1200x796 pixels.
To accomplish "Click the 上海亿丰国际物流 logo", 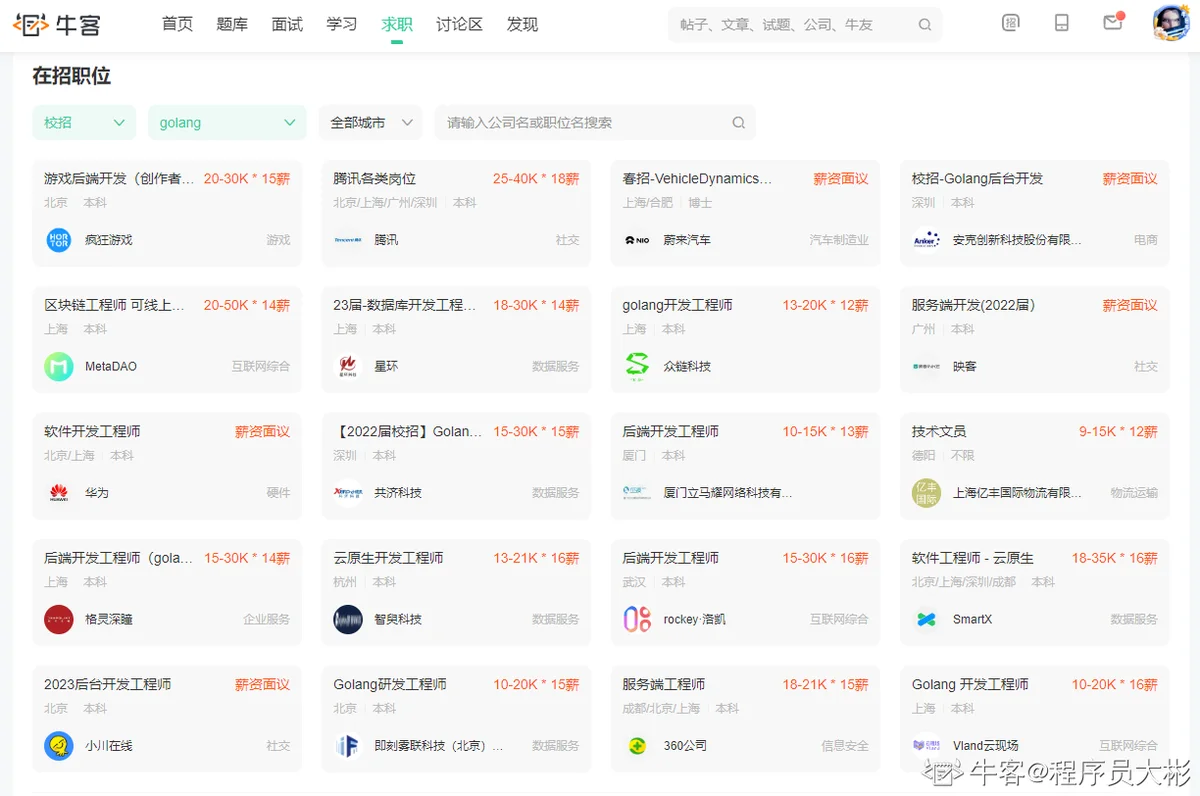I will click(926, 493).
